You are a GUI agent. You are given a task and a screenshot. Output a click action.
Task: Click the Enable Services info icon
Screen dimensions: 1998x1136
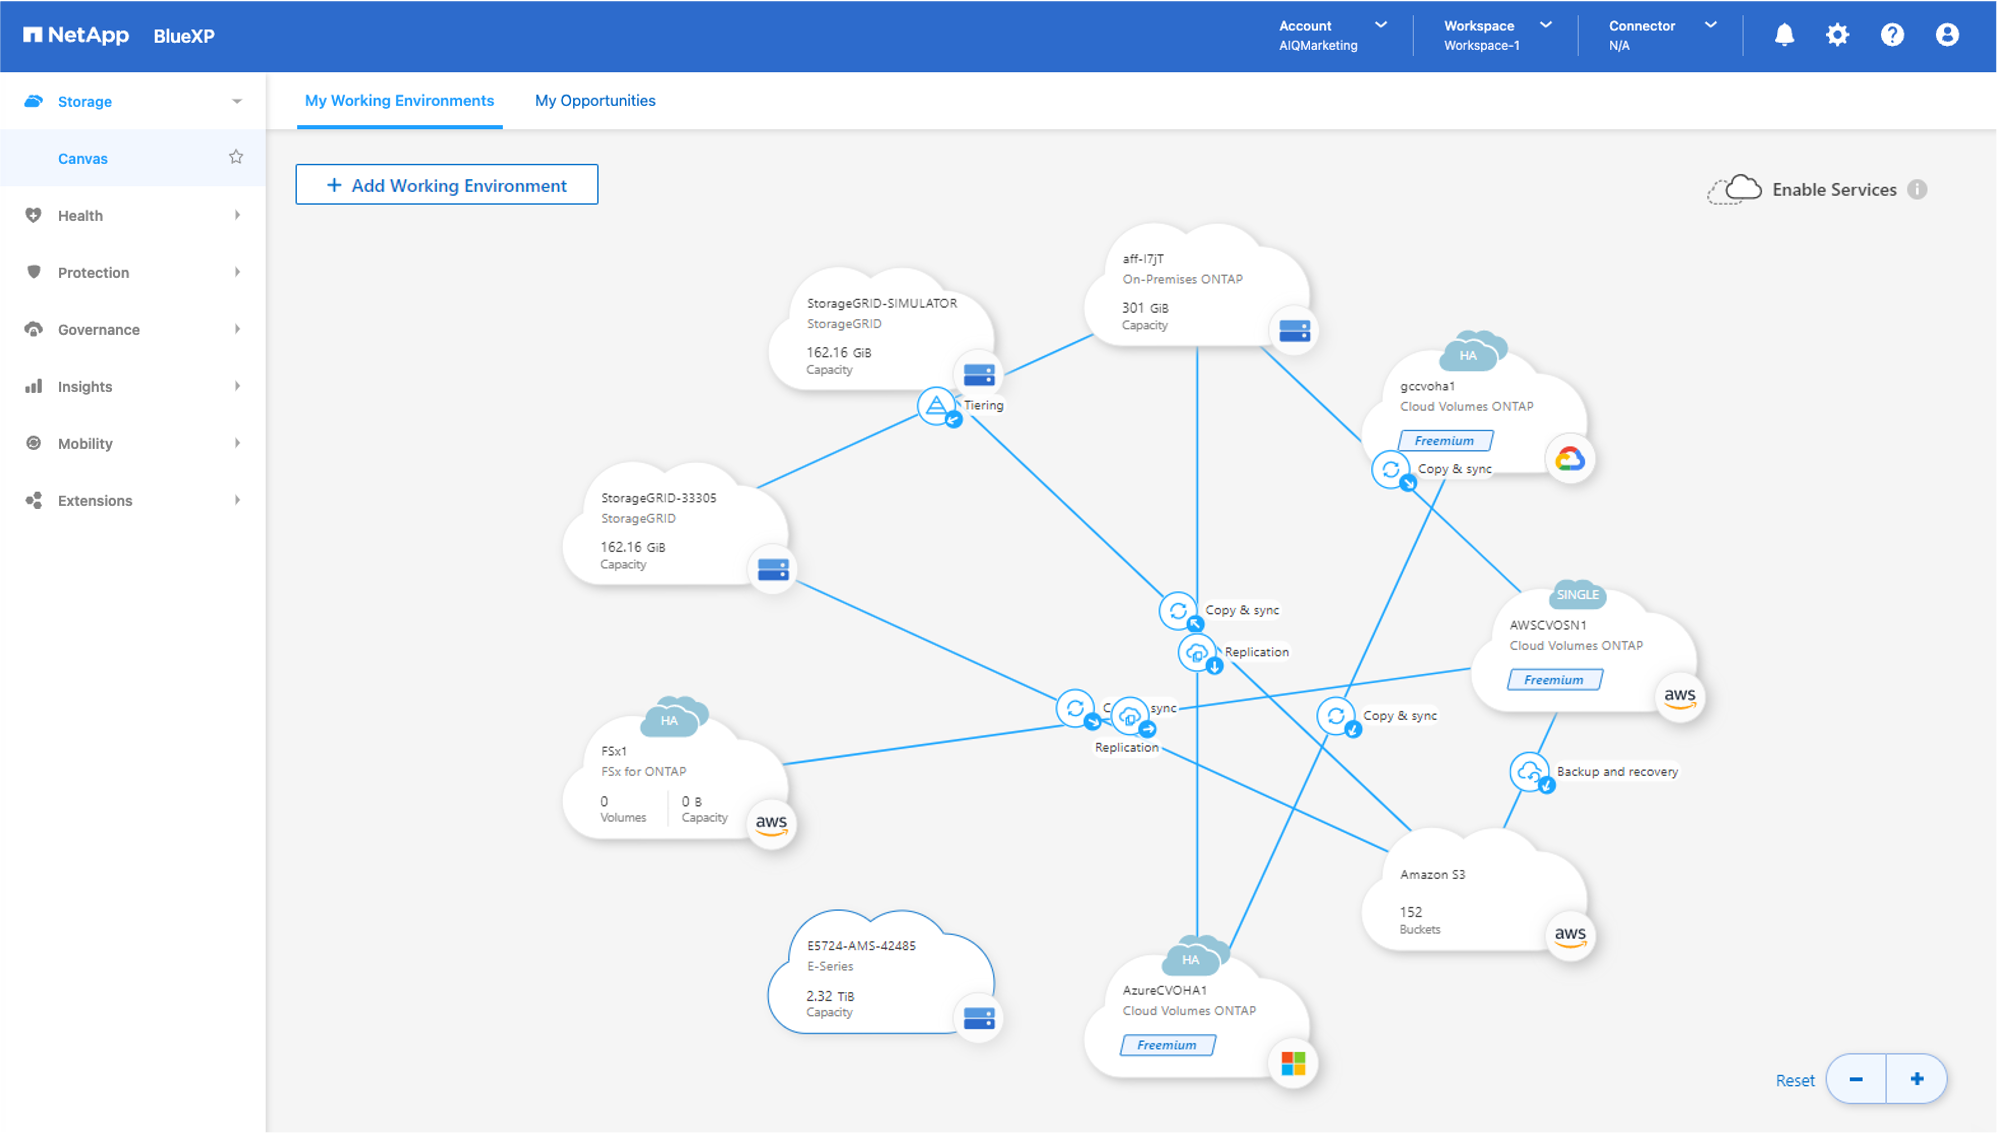click(x=1916, y=190)
